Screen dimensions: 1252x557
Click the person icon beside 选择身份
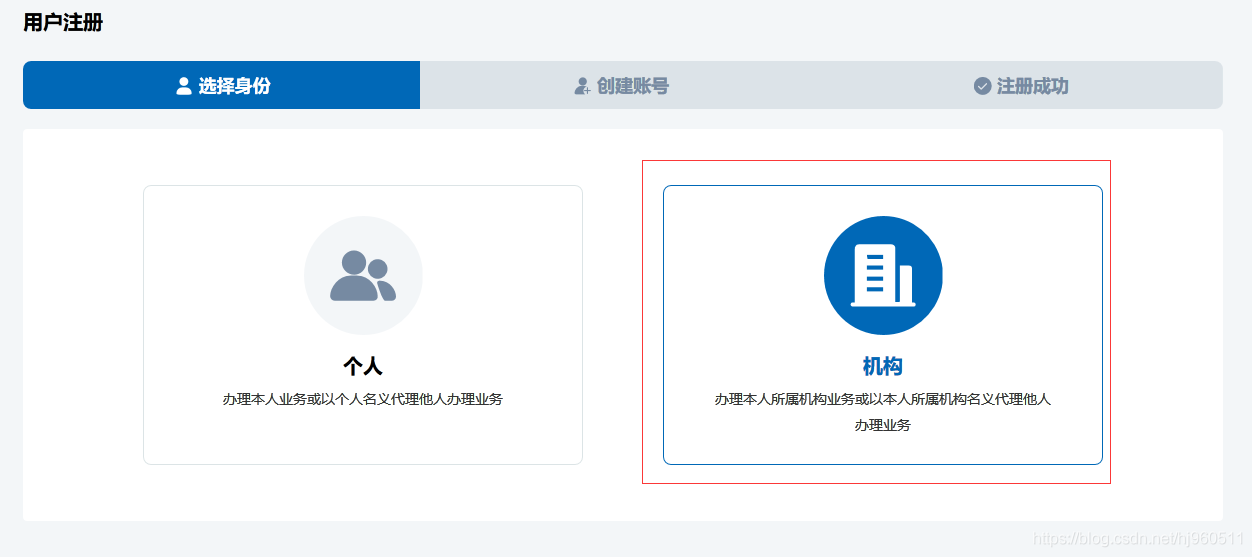184,86
